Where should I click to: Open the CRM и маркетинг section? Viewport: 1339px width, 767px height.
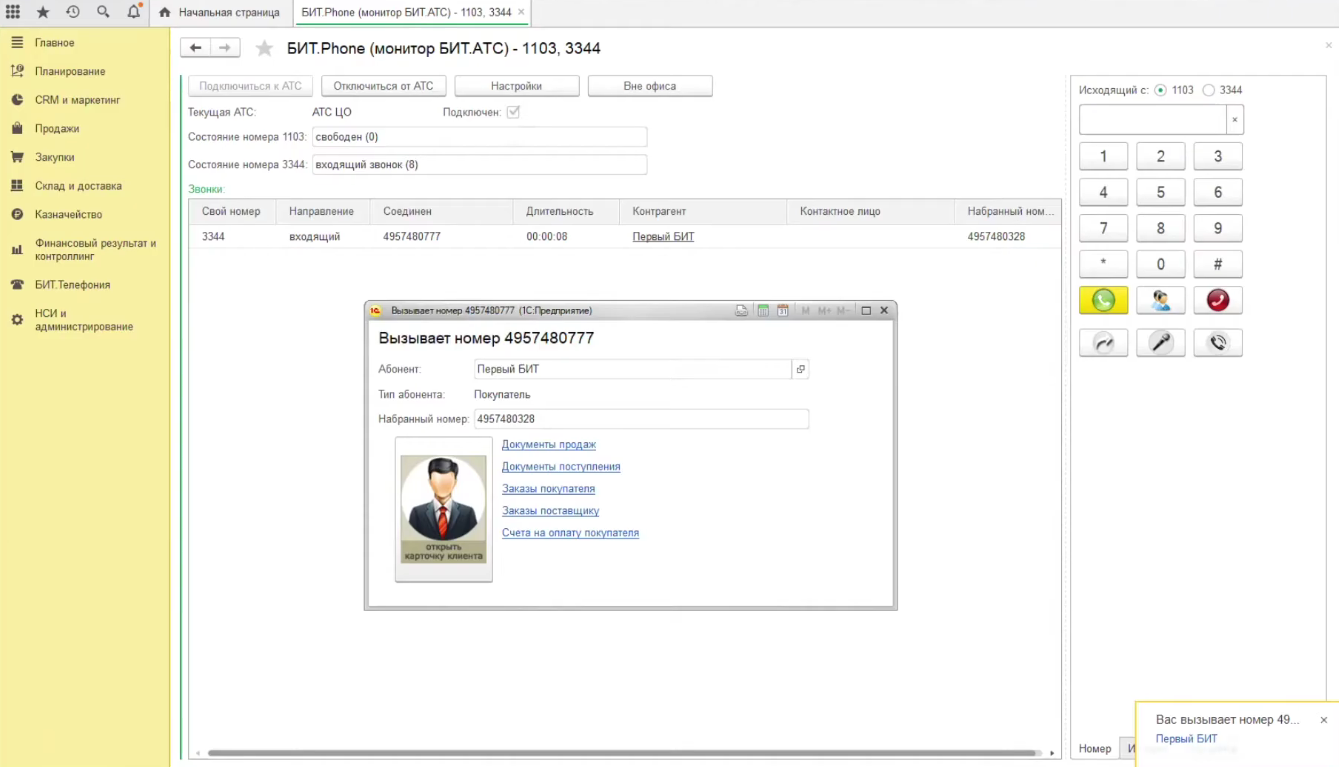[x=77, y=100]
